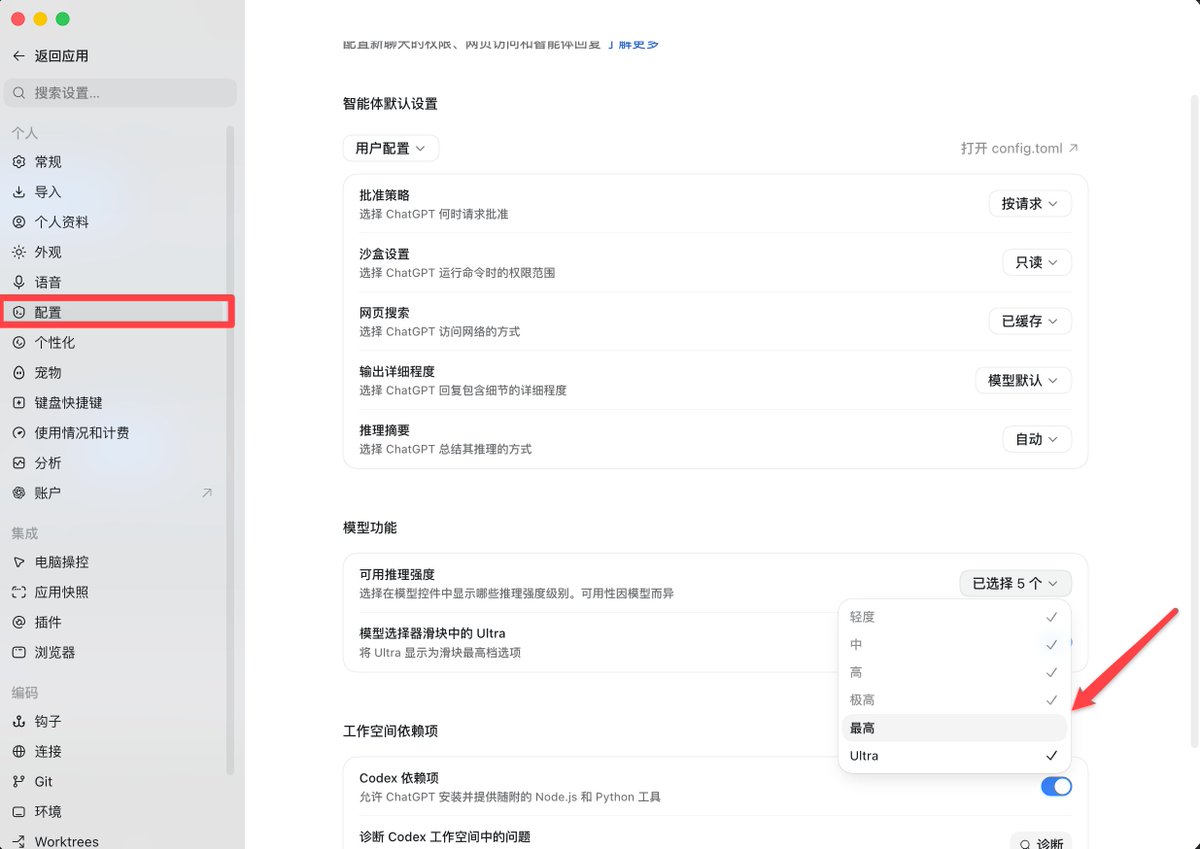Click the 浏览器 window icon
Screen dimensions: 1200x849
pyautogui.click(x=19, y=652)
